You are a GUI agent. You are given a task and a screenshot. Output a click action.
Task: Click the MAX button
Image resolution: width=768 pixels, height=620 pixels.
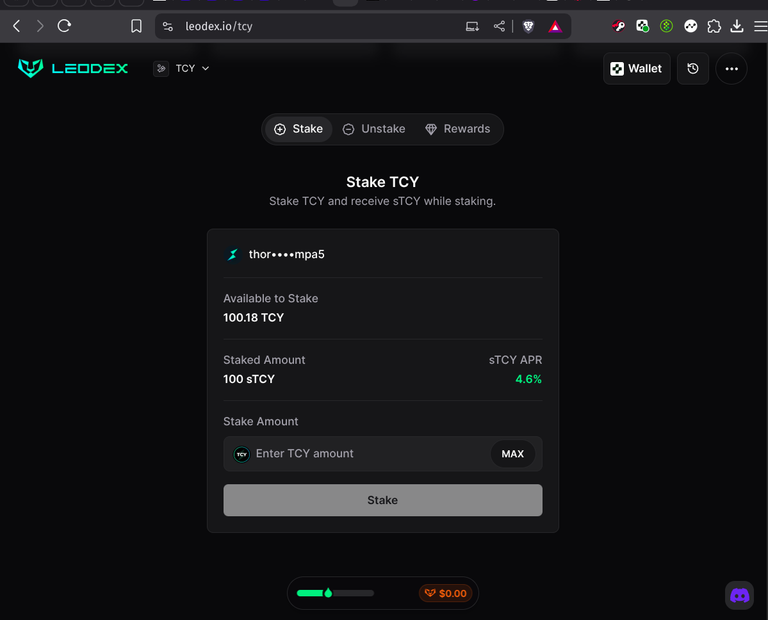pyautogui.click(x=512, y=454)
